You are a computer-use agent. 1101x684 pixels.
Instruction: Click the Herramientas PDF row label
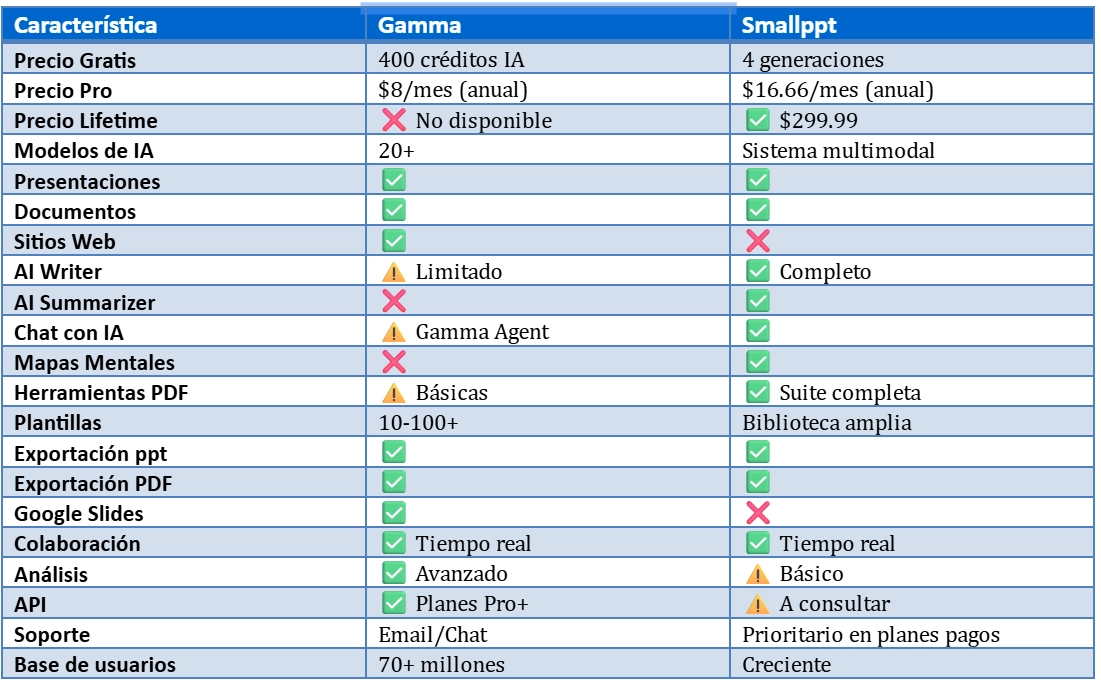point(101,393)
